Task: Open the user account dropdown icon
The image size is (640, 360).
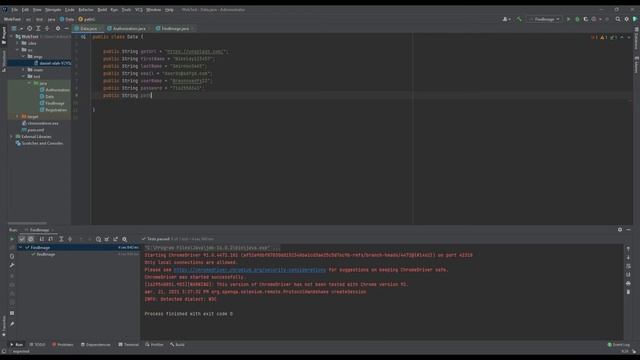Action: click(x=506, y=19)
